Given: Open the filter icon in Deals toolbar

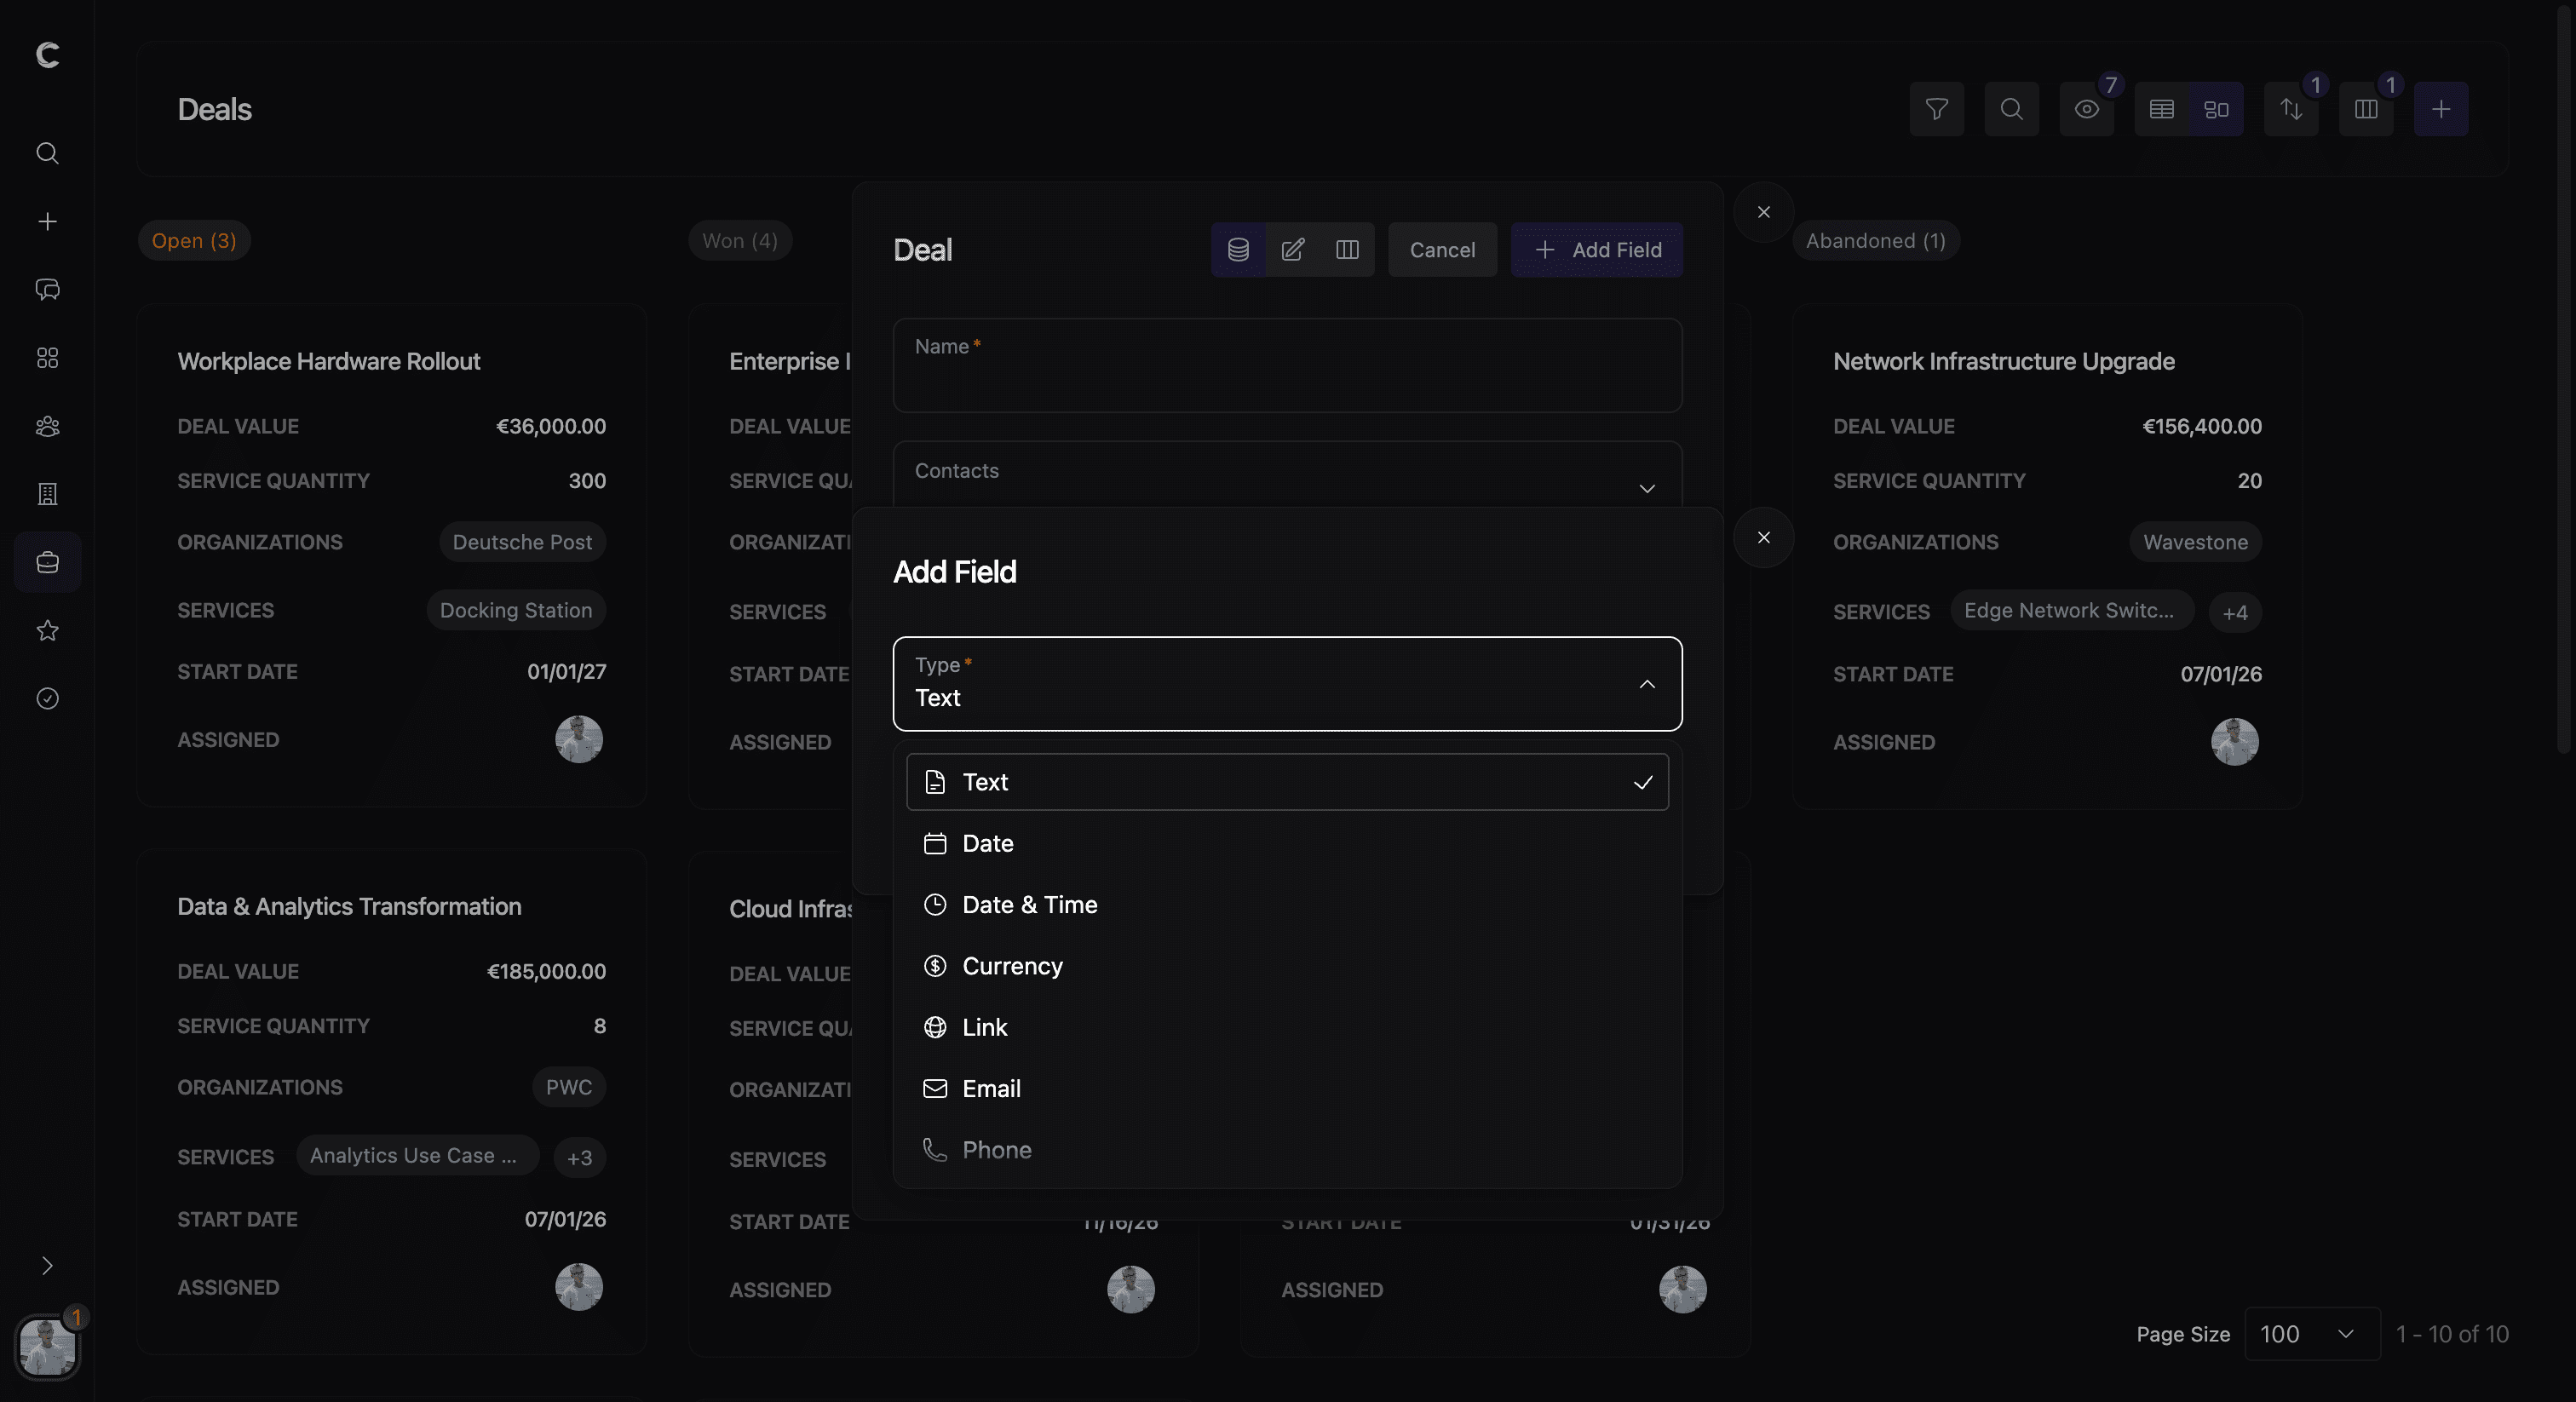Looking at the screenshot, I should 1936,109.
